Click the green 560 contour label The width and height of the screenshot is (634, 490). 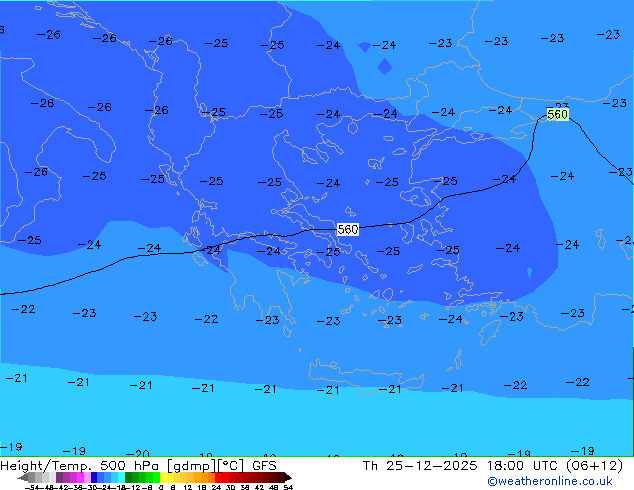point(558,114)
